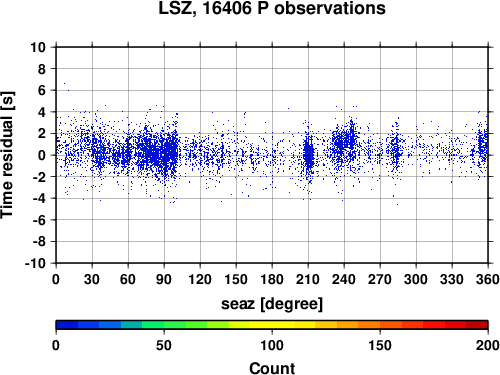
Task: Click the Count colorbar label
Action: pyautogui.click(x=272, y=368)
